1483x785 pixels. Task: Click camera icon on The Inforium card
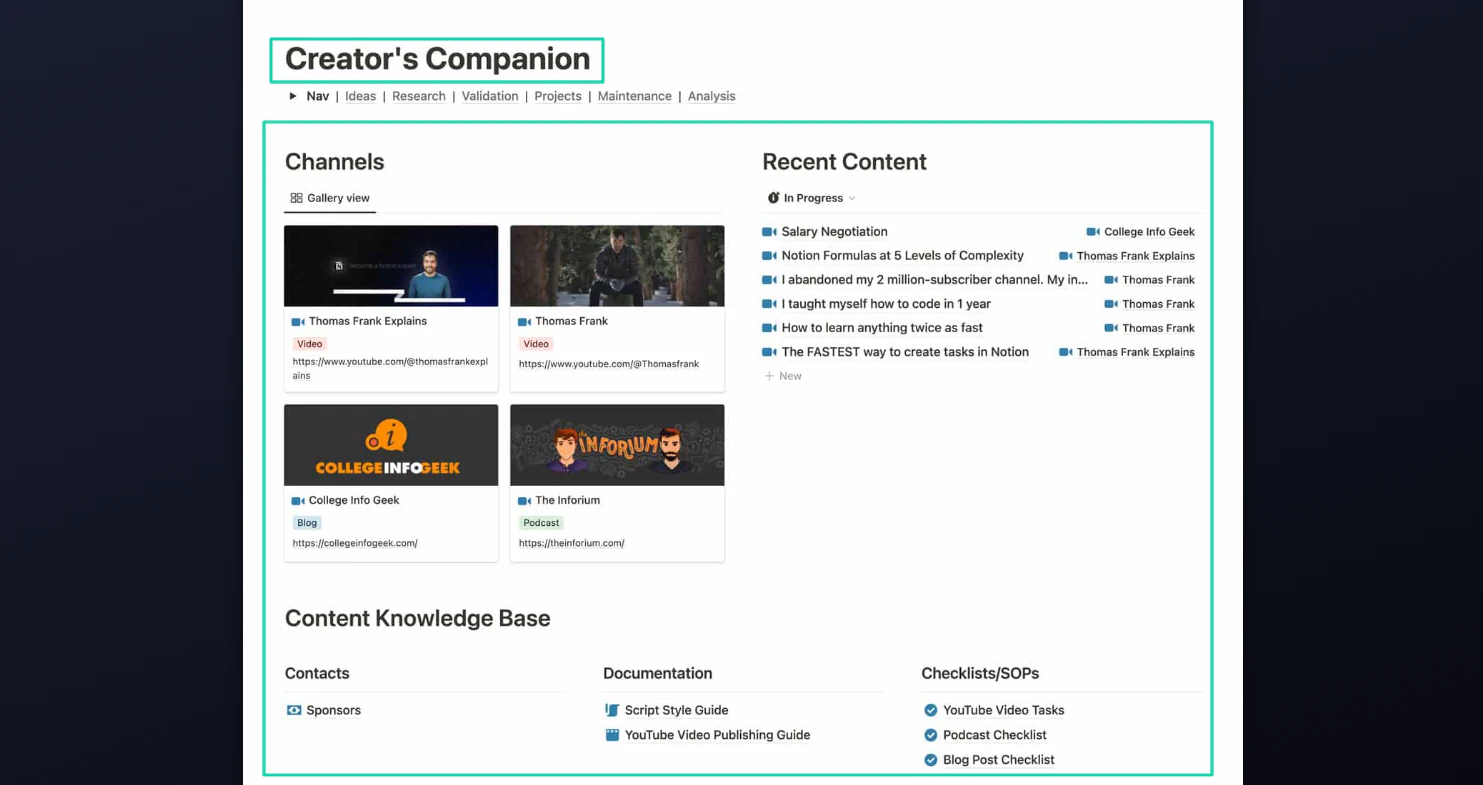pos(524,501)
